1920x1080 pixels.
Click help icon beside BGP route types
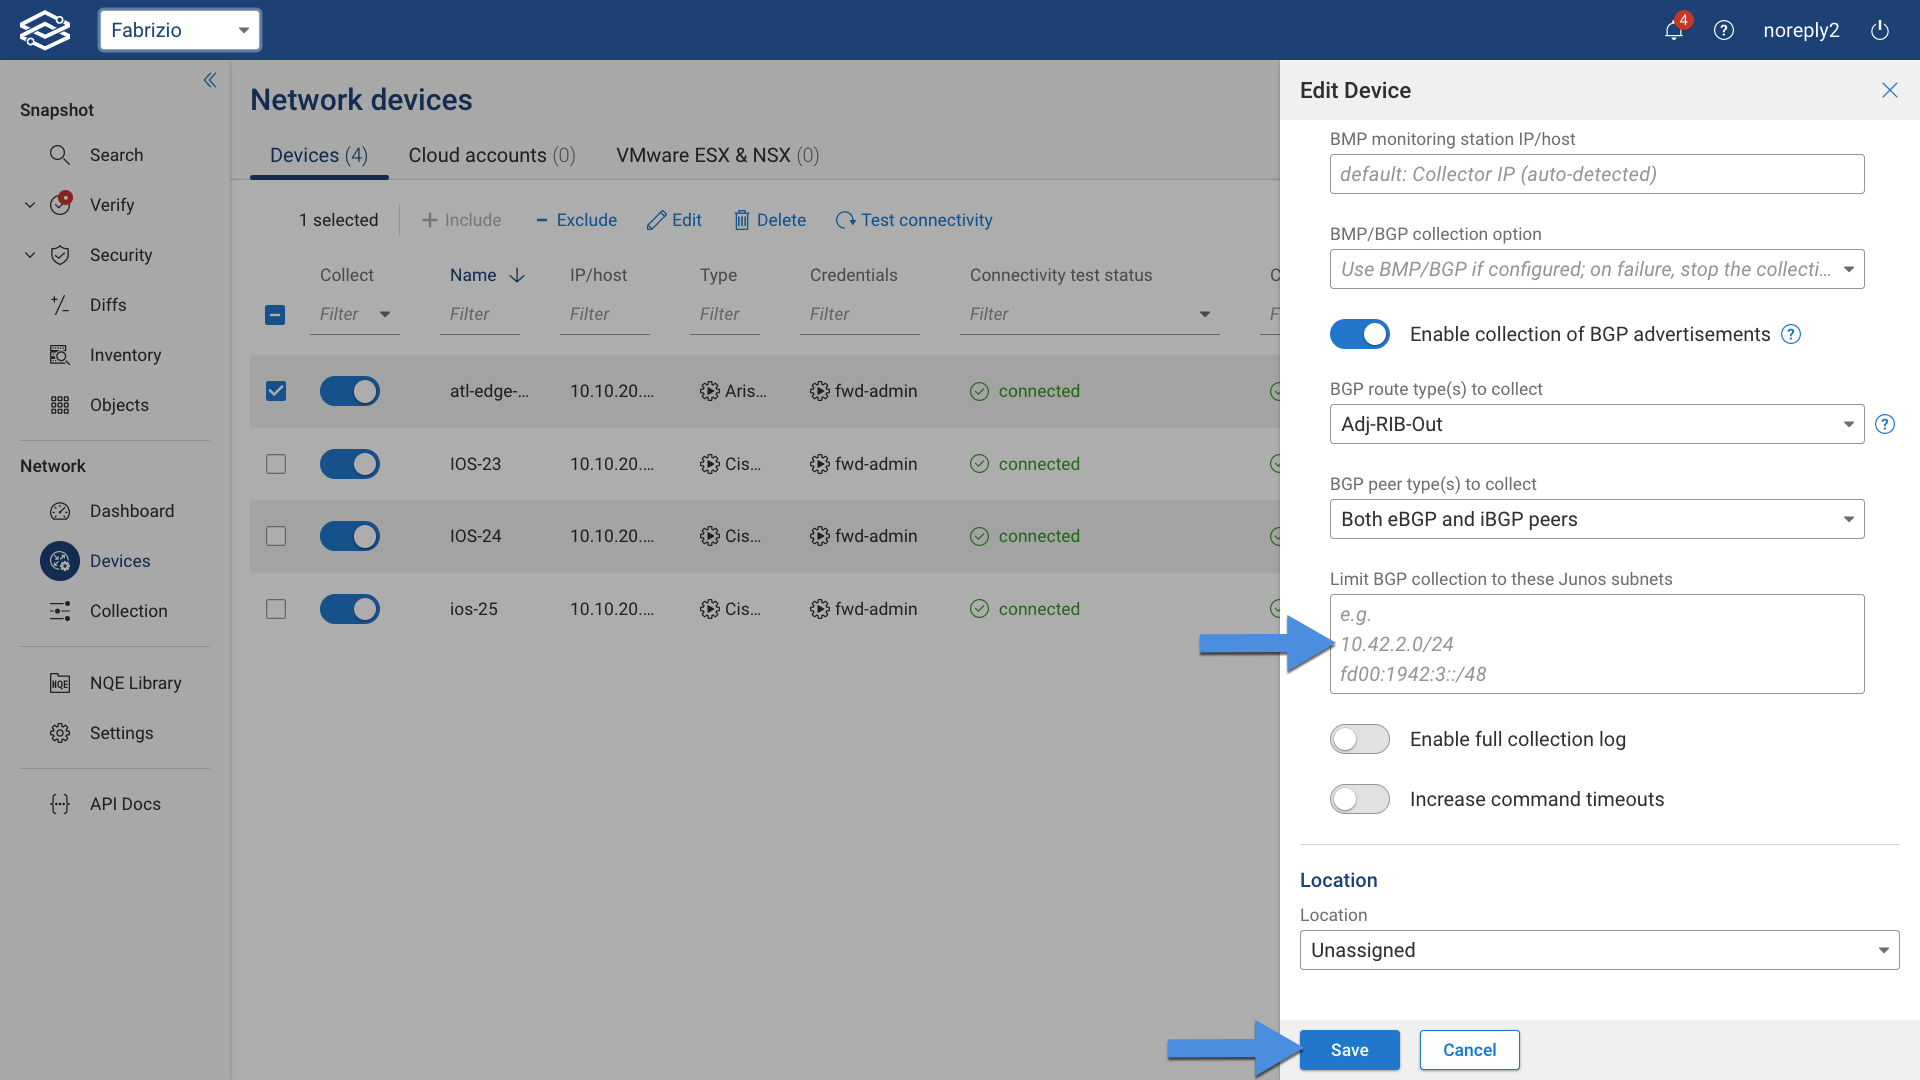point(1884,424)
